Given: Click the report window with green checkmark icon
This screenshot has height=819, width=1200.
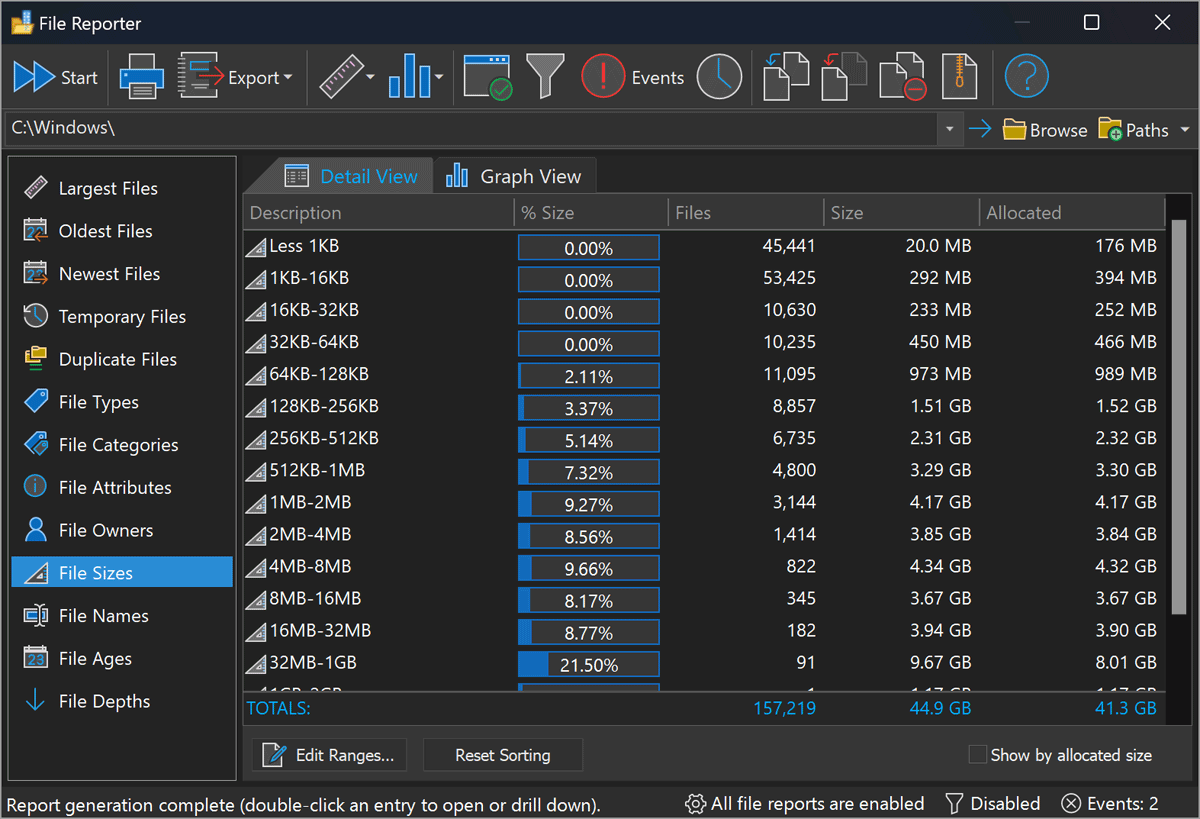Looking at the screenshot, I should [489, 76].
